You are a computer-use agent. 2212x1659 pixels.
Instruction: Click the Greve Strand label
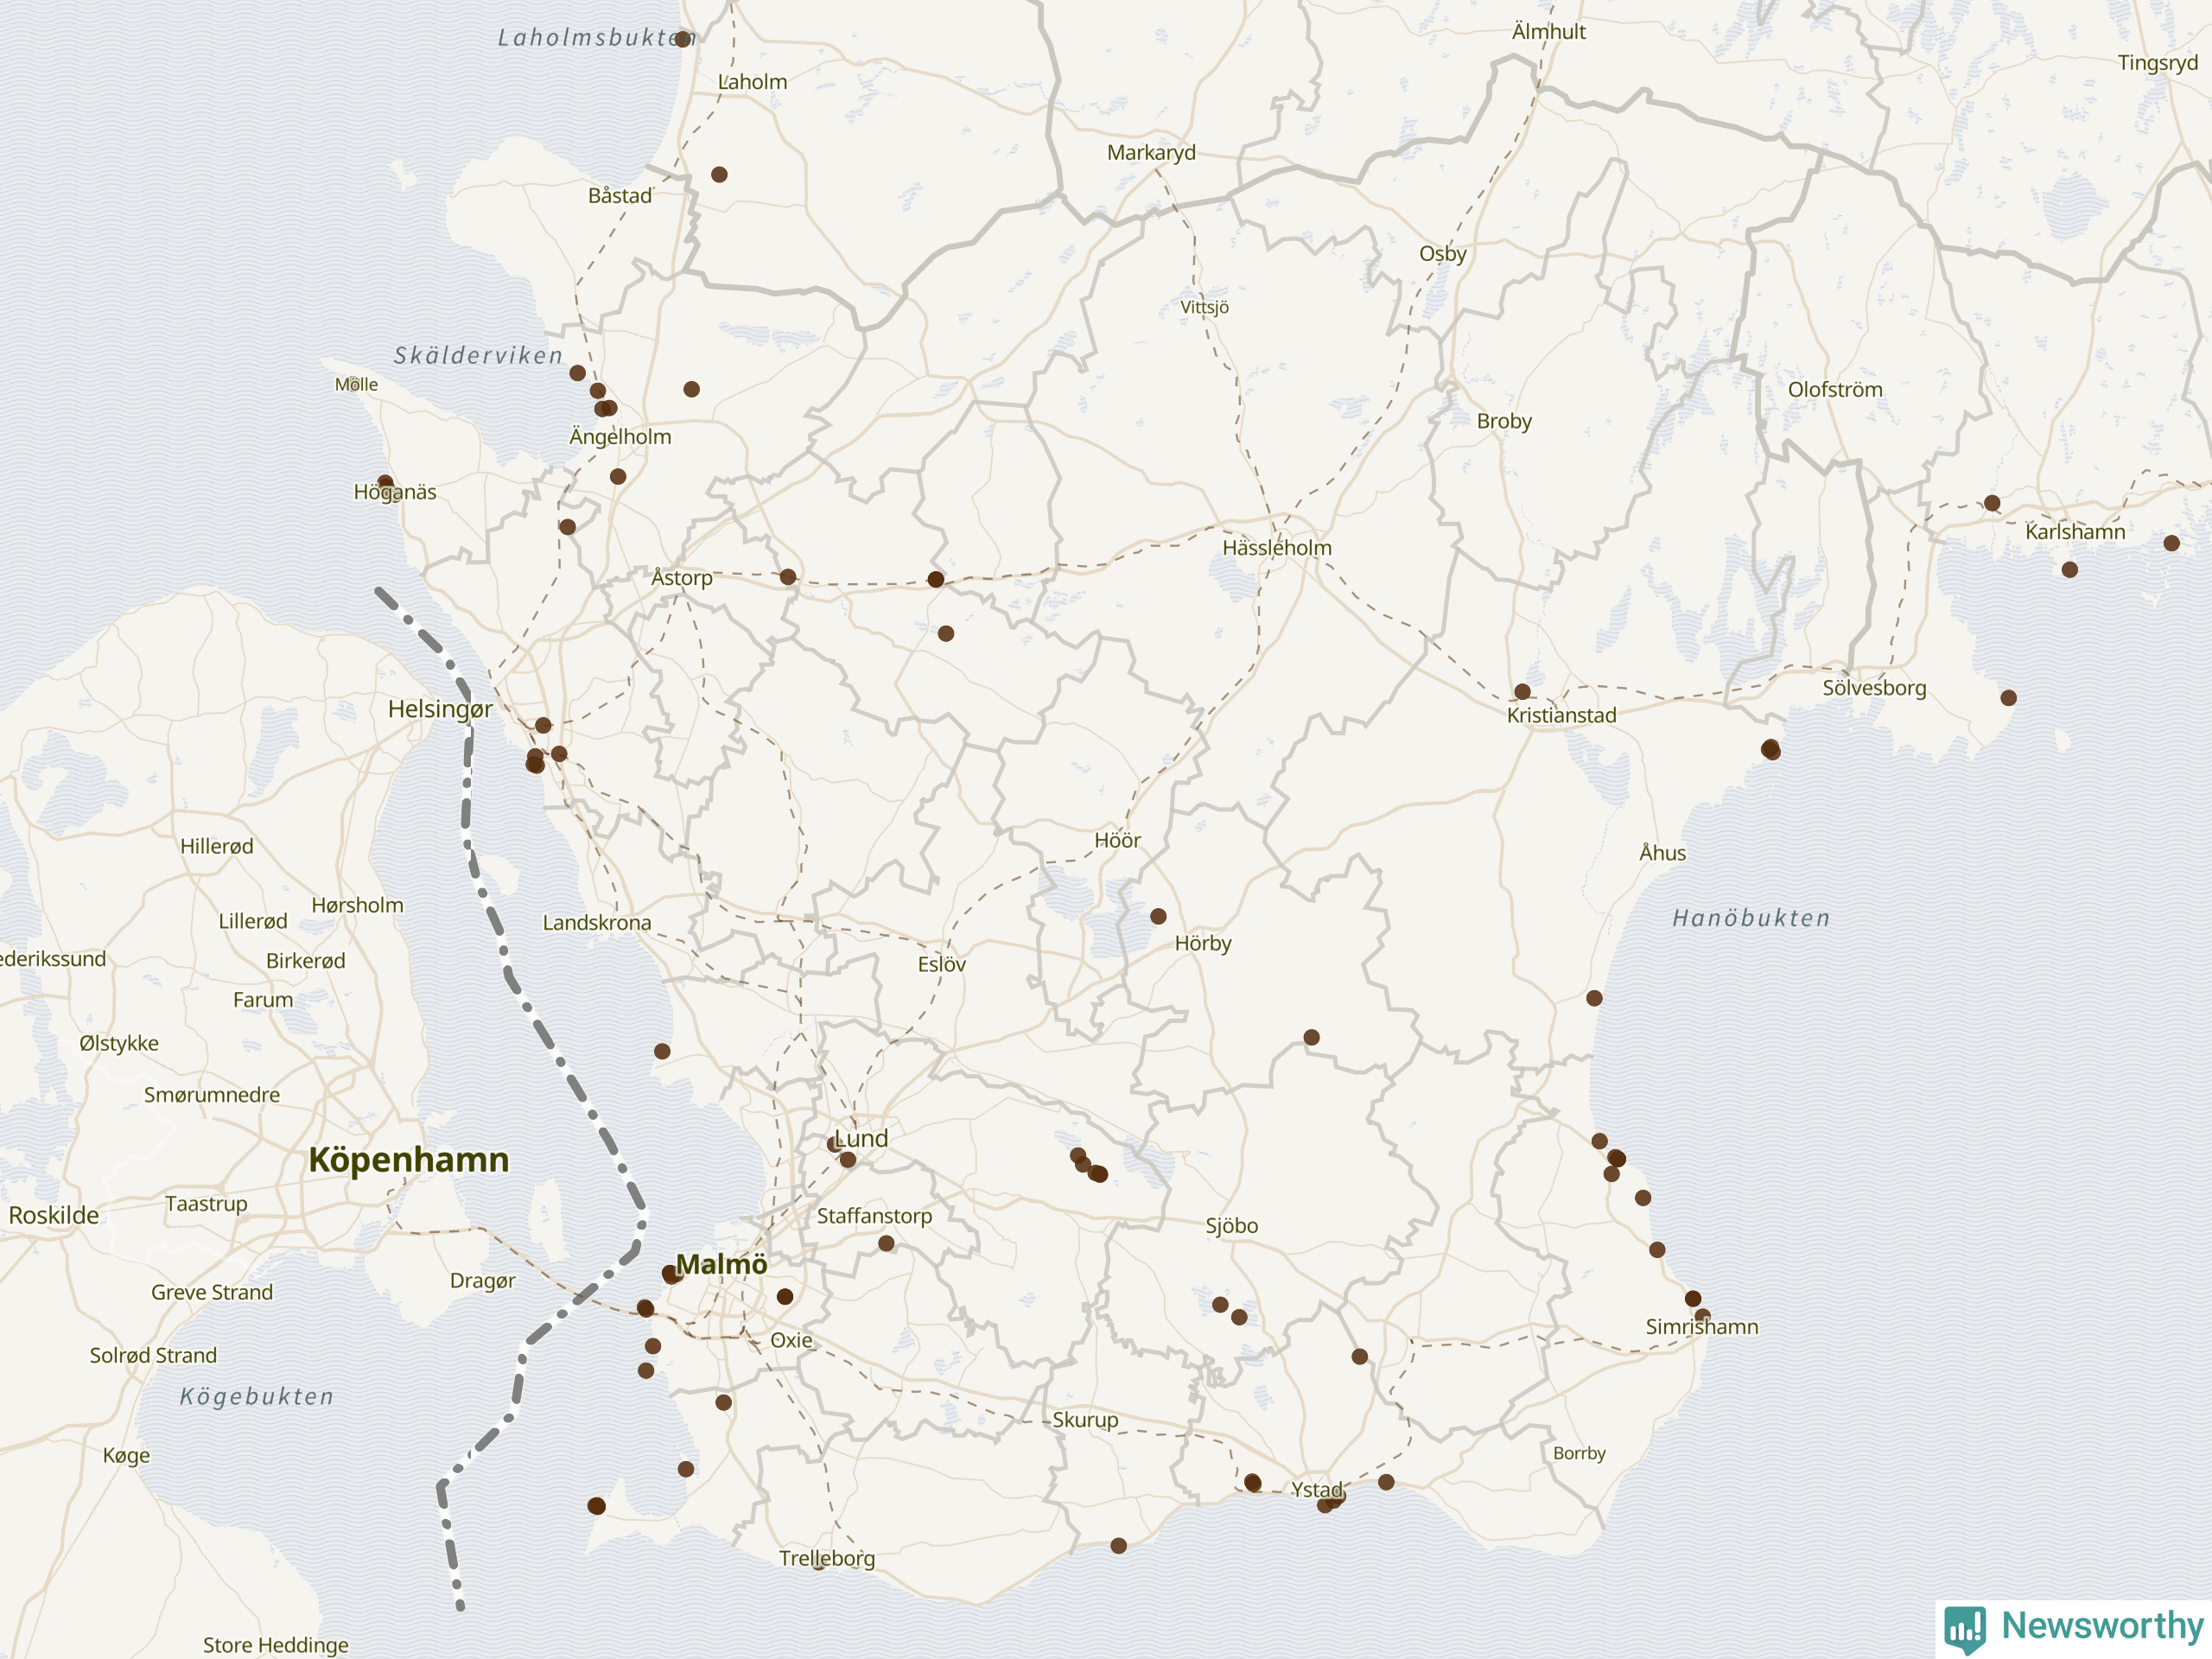(x=212, y=1292)
